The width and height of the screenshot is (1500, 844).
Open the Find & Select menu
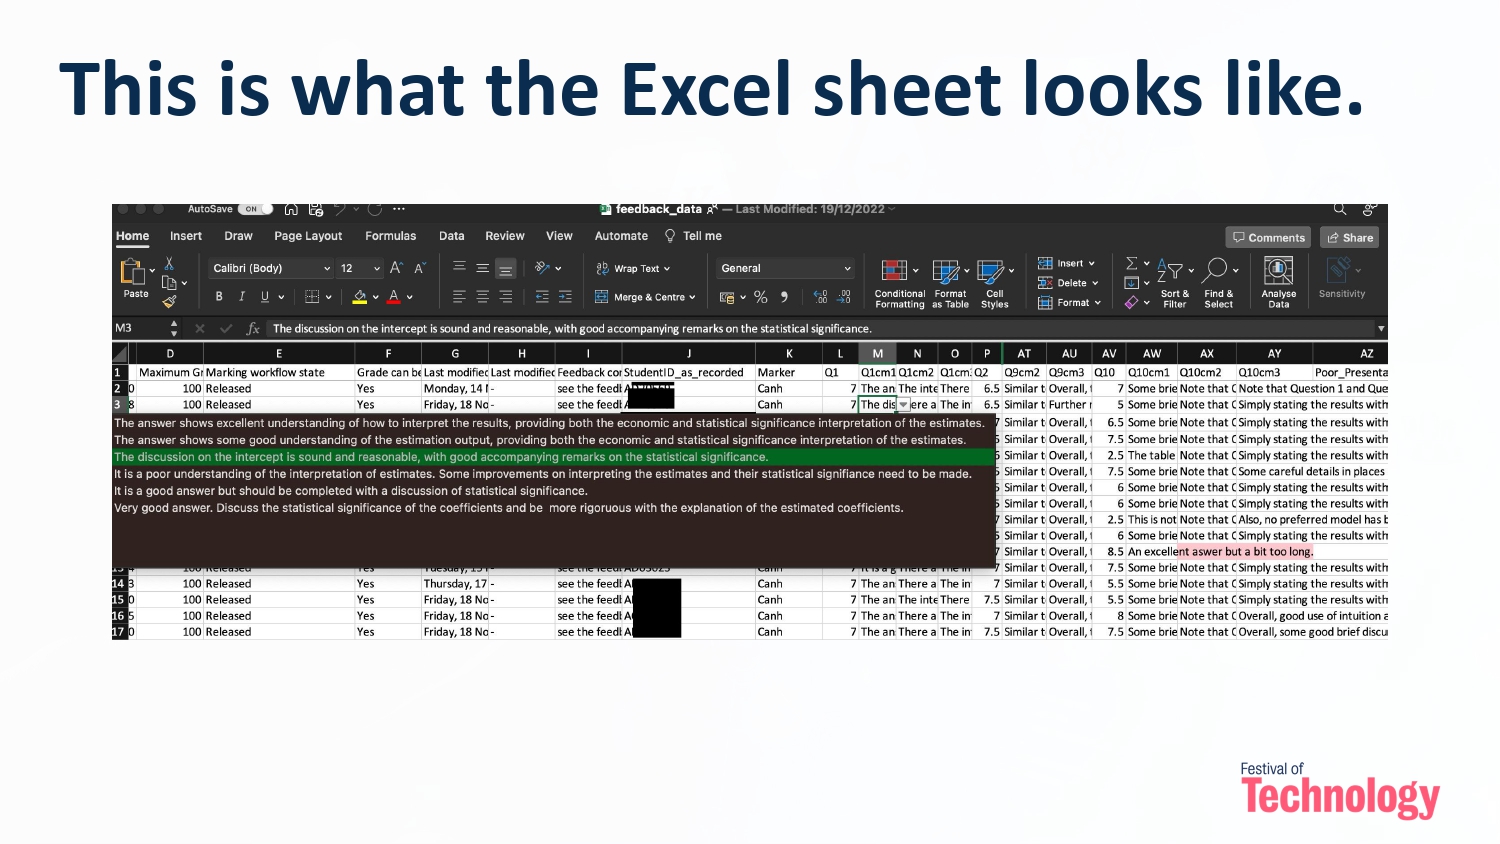click(x=1219, y=283)
